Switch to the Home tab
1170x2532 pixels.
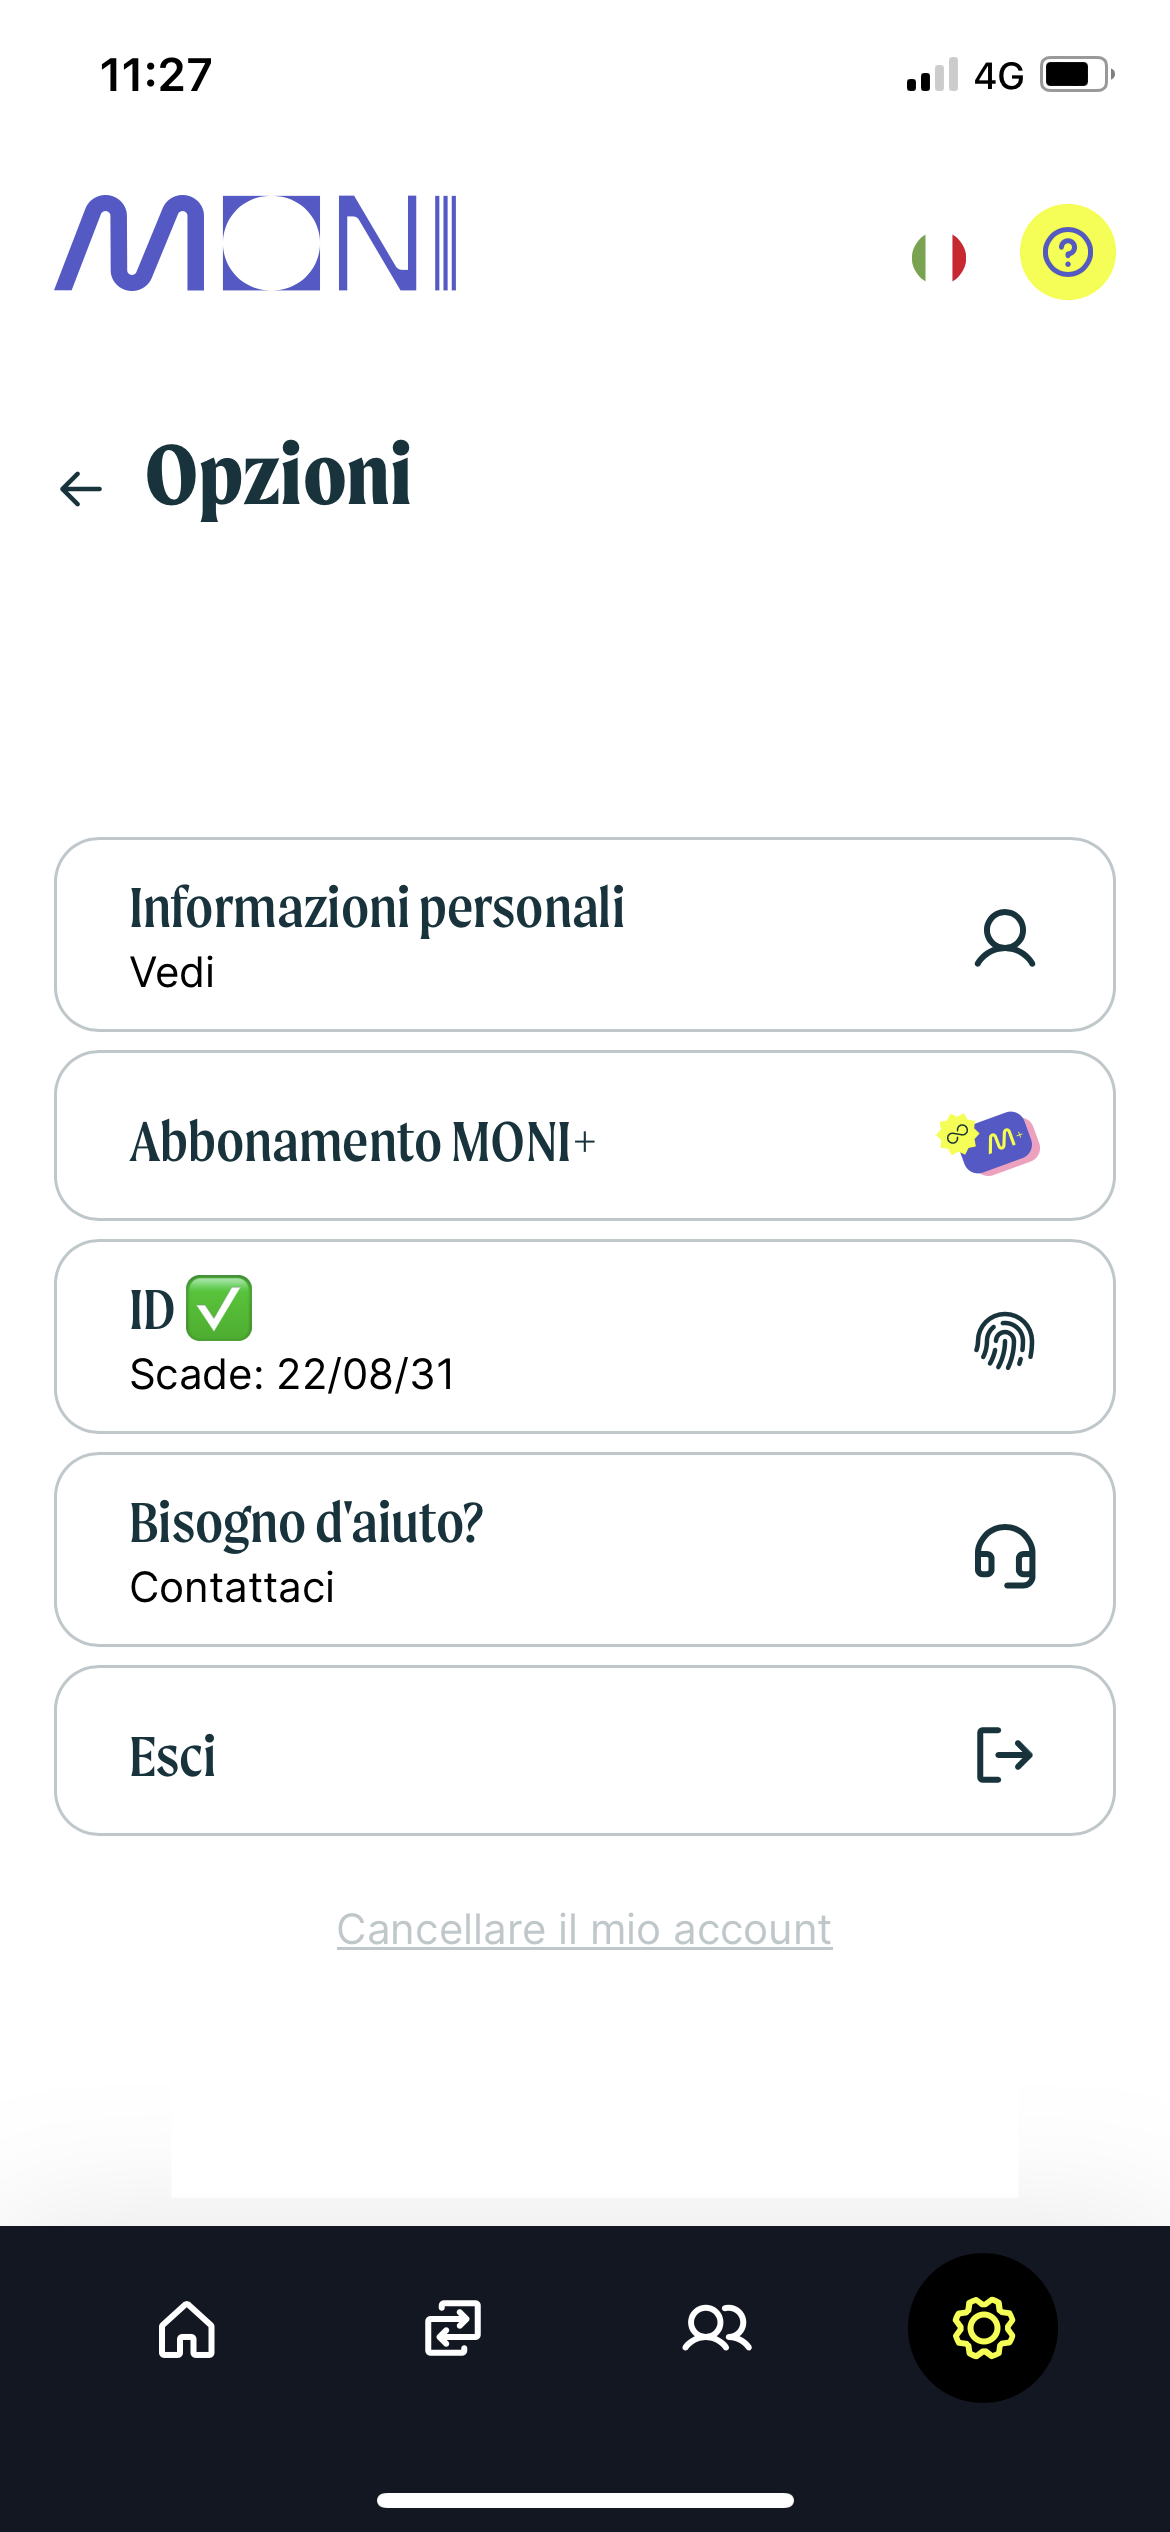(187, 2329)
